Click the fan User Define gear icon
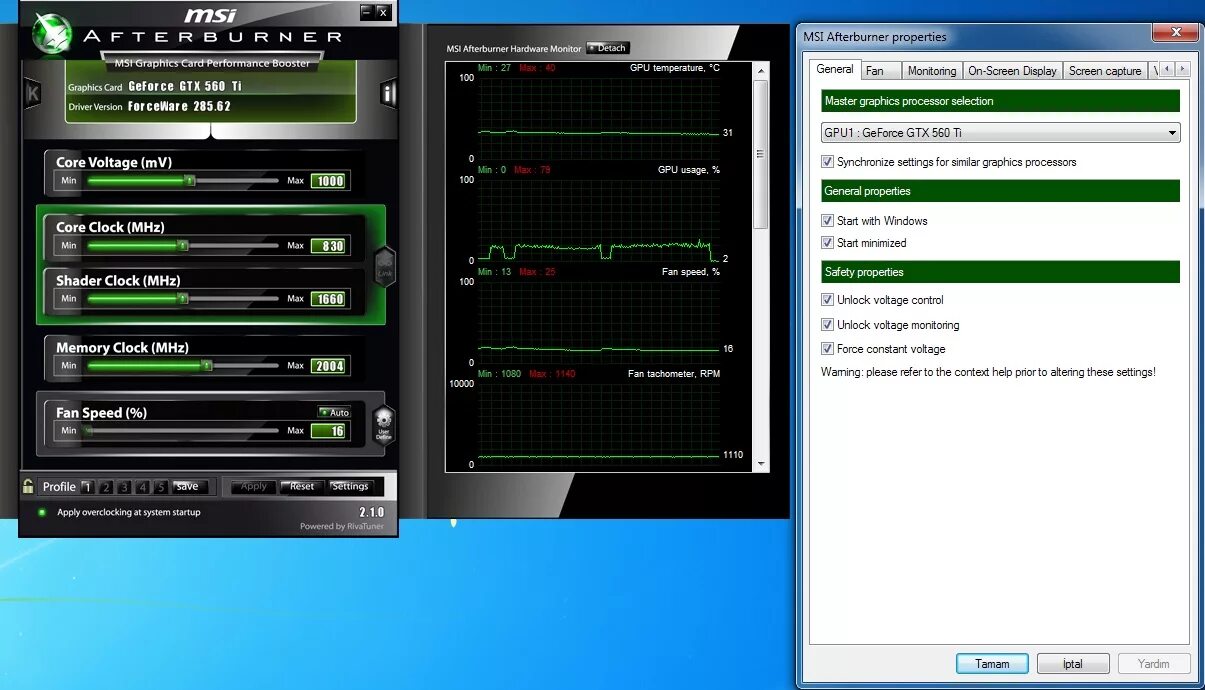This screenshot has height=690, width=1205. 384,424
